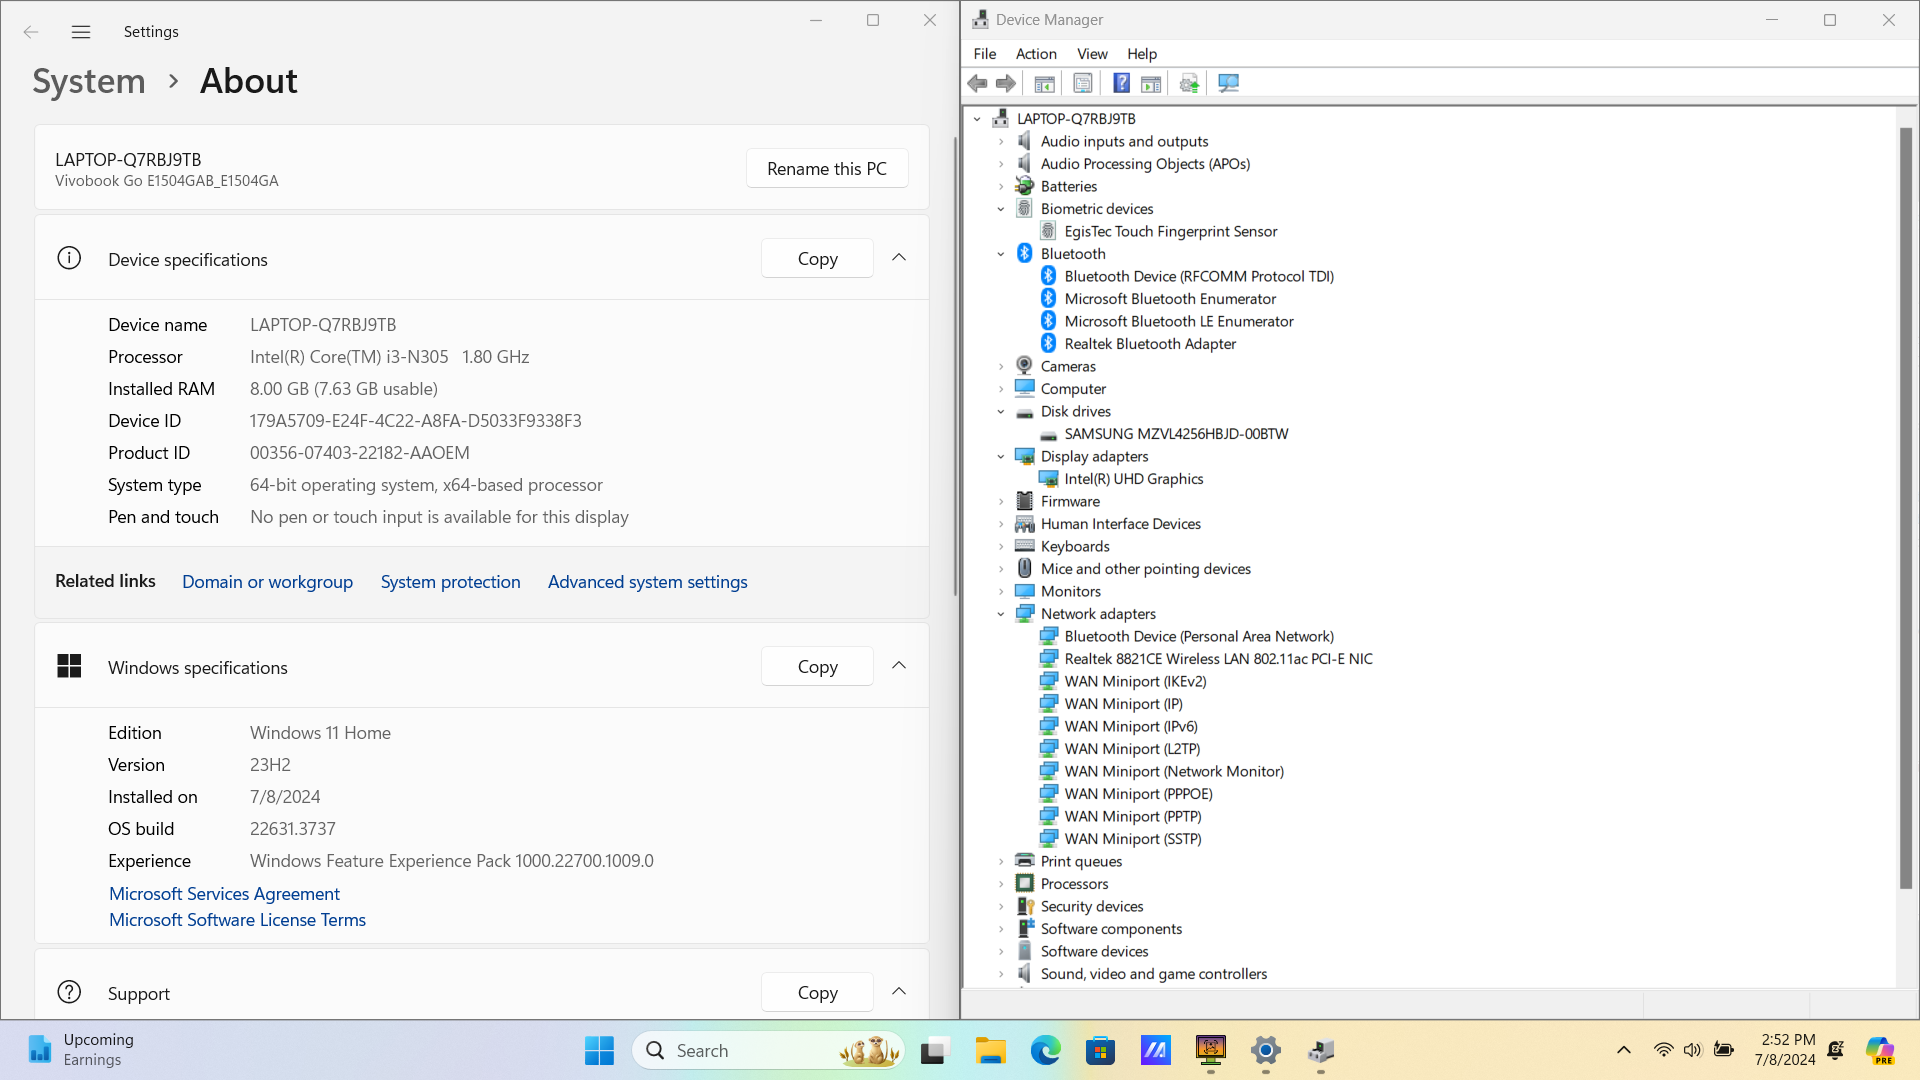
Task: Open Microsoft Services Agreement link
Action: [x=224, y=894]
